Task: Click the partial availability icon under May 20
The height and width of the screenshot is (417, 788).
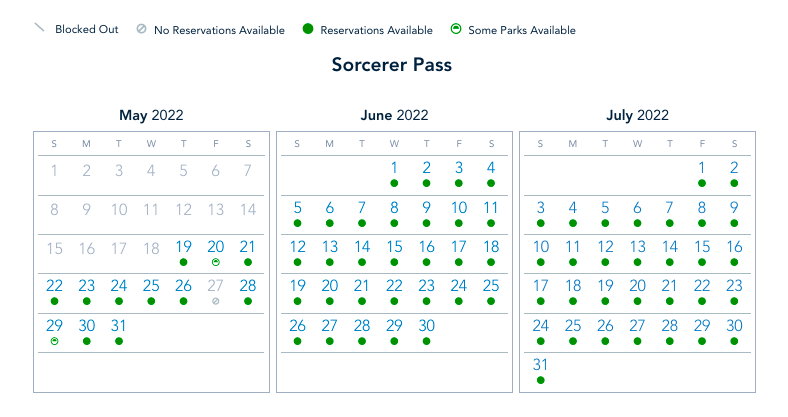Action: click(x=215, y=262)
